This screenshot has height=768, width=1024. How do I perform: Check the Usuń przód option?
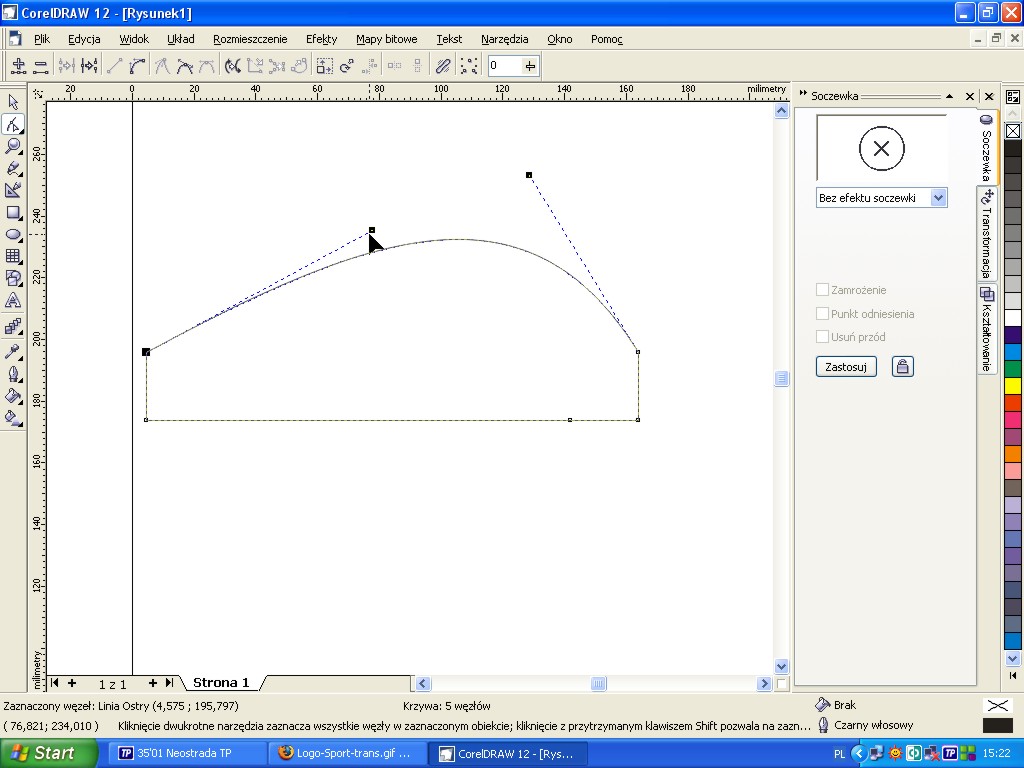[x=822, y=337]
